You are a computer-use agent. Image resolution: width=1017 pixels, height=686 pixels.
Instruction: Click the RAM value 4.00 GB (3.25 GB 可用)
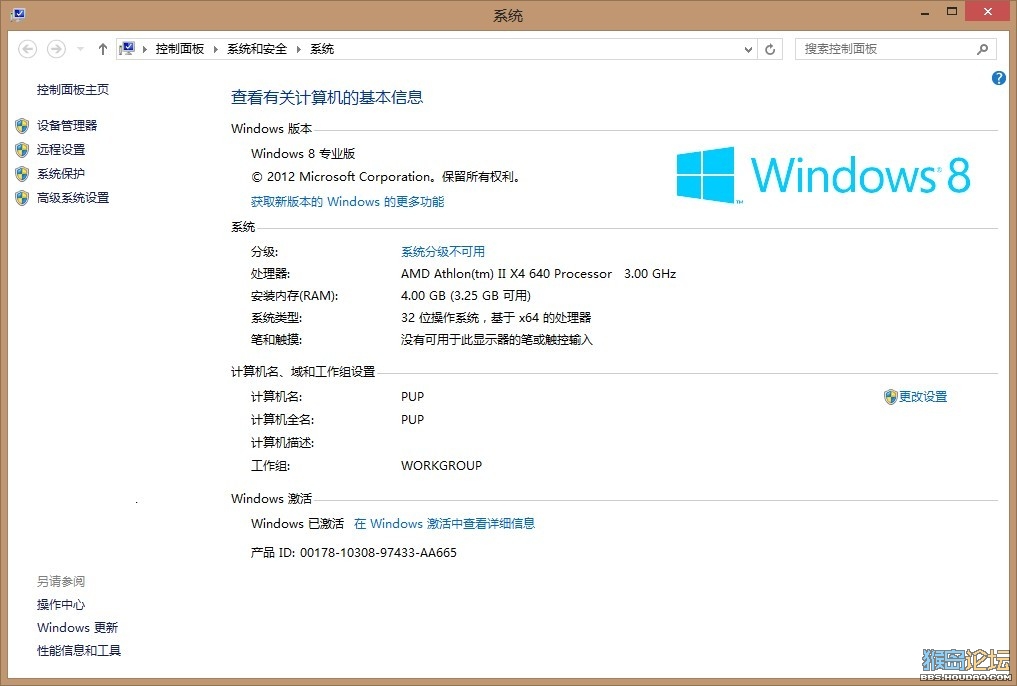(466, 296)
